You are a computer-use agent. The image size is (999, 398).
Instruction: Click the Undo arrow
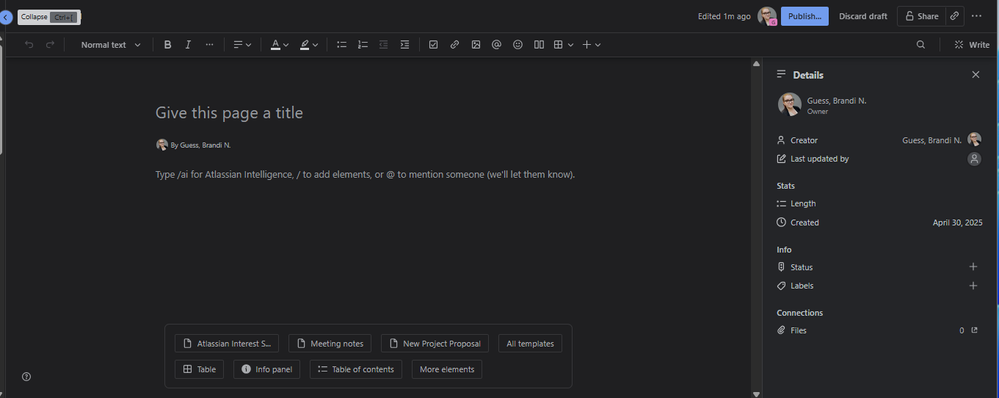(29, 45)
